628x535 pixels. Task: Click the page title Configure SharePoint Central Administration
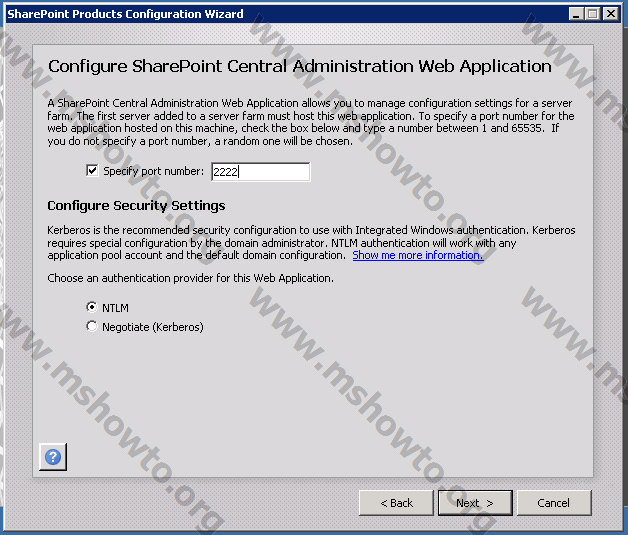coord(300,66)
